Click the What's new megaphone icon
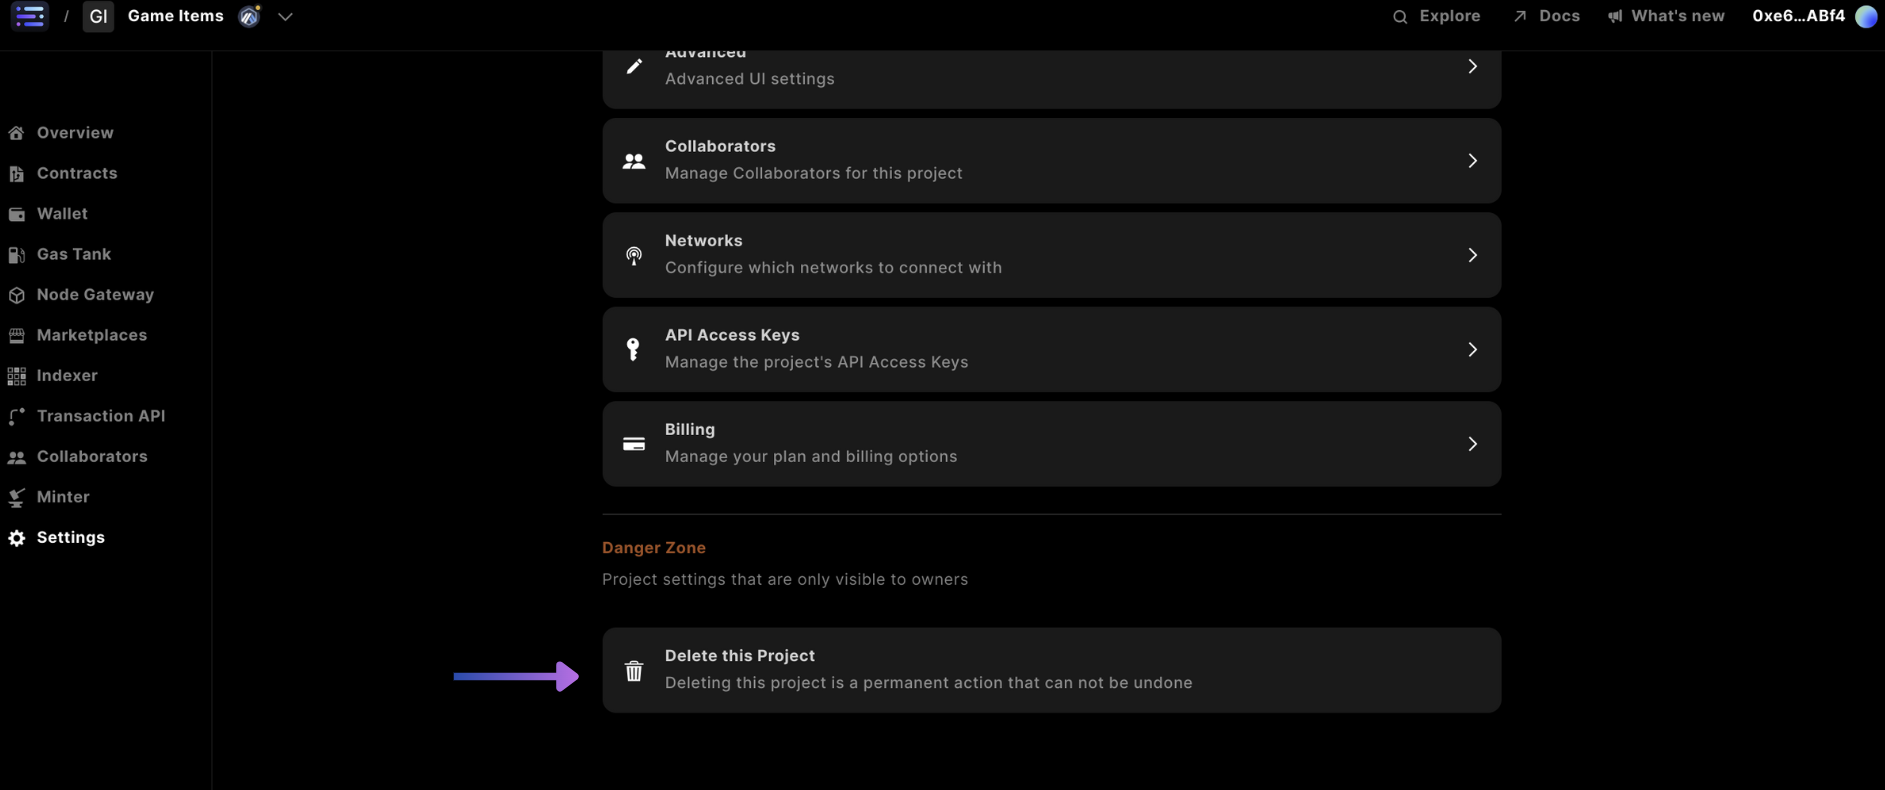 (x=1615, y=17)
